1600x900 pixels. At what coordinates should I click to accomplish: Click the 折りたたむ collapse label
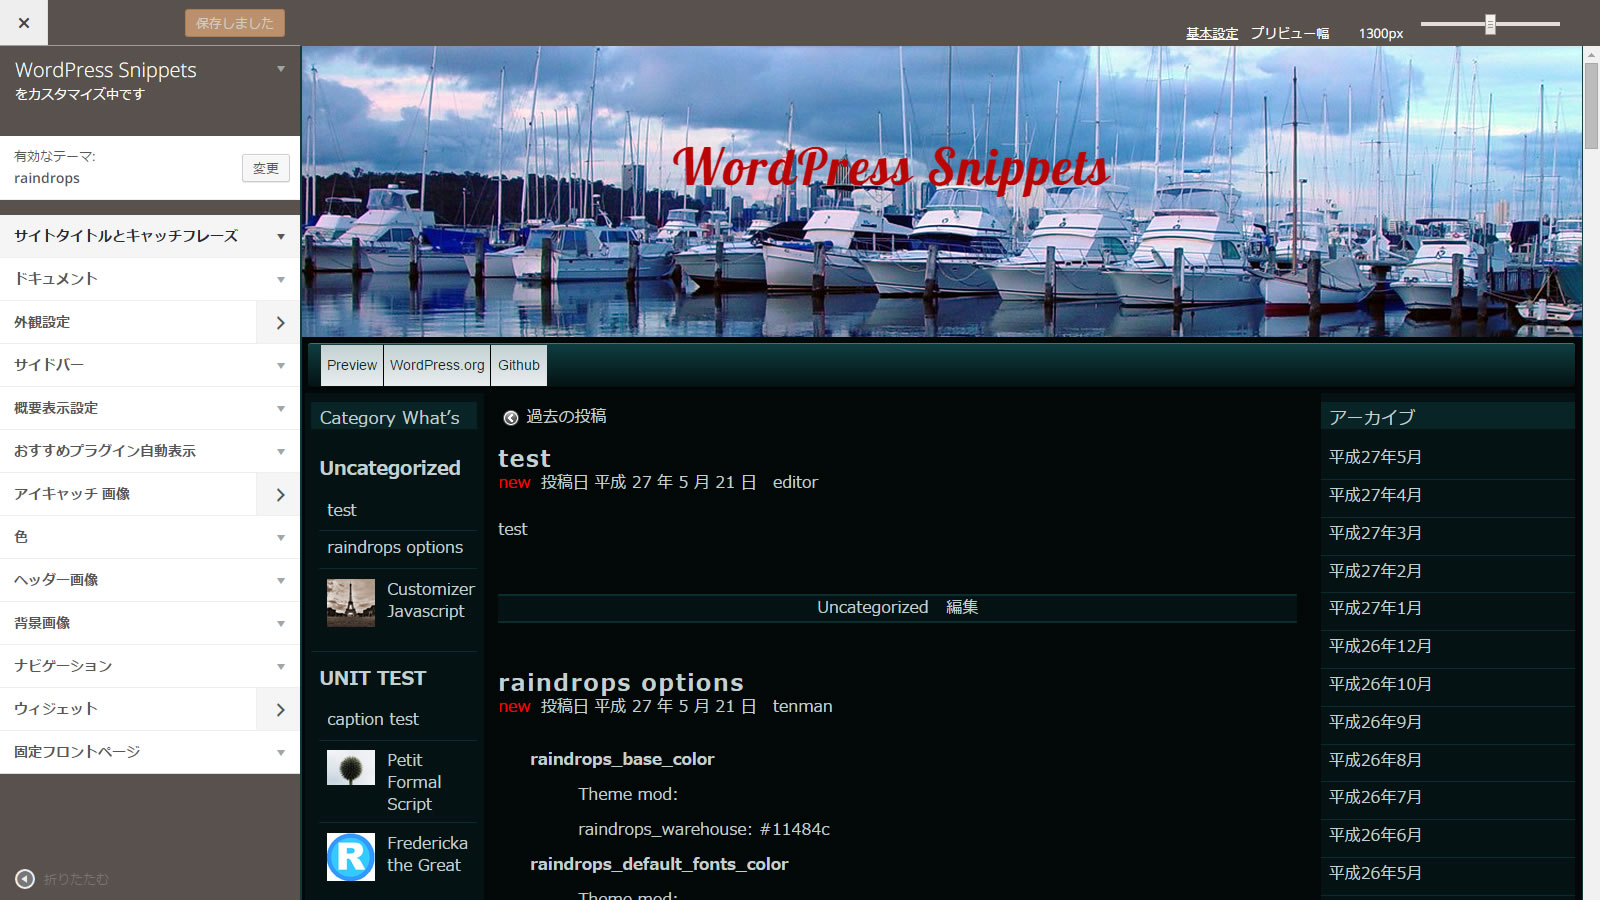(76, 879)
